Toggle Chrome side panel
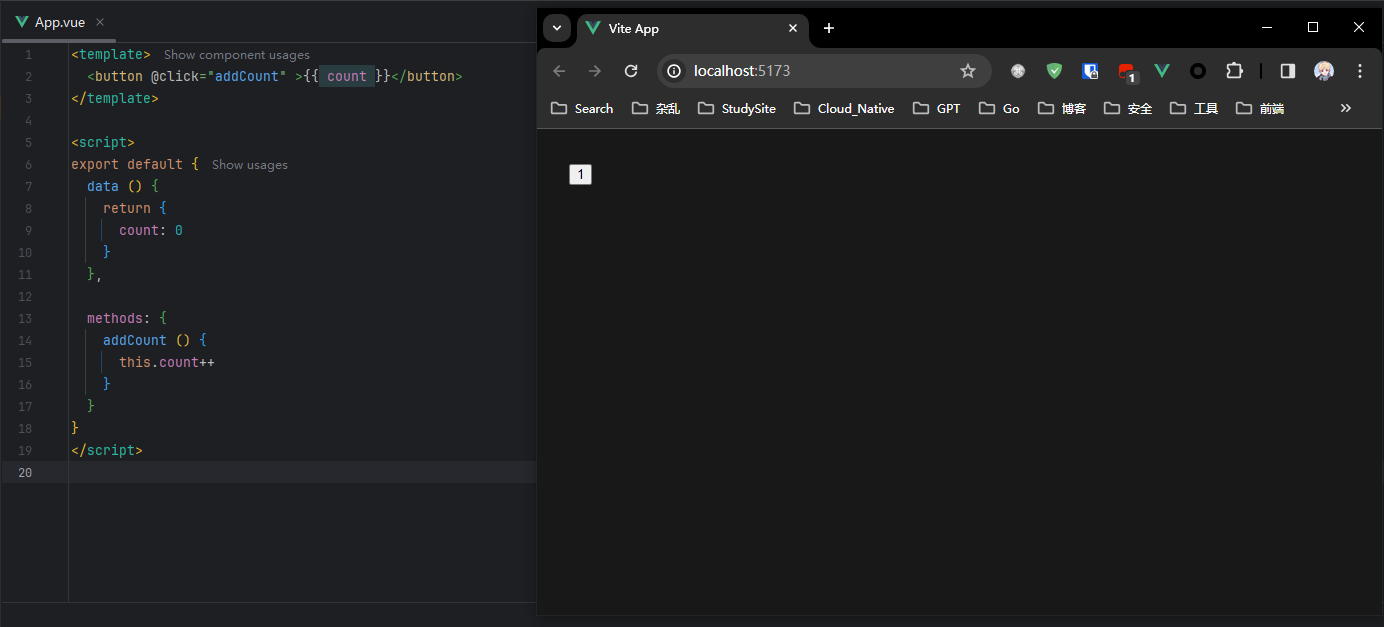This screenshot has height=627, width=1384. coord(1288,71)
